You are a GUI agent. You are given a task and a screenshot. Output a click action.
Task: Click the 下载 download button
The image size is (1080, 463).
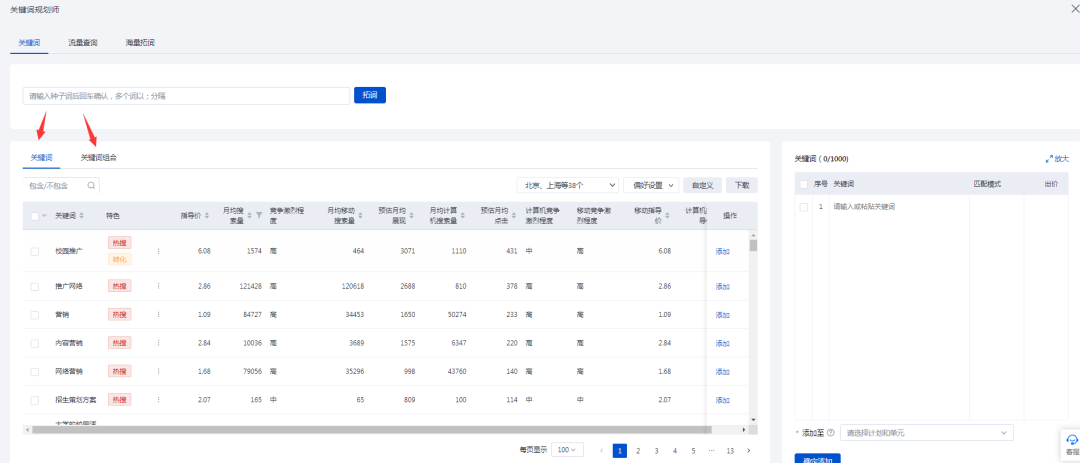[741, 185]
